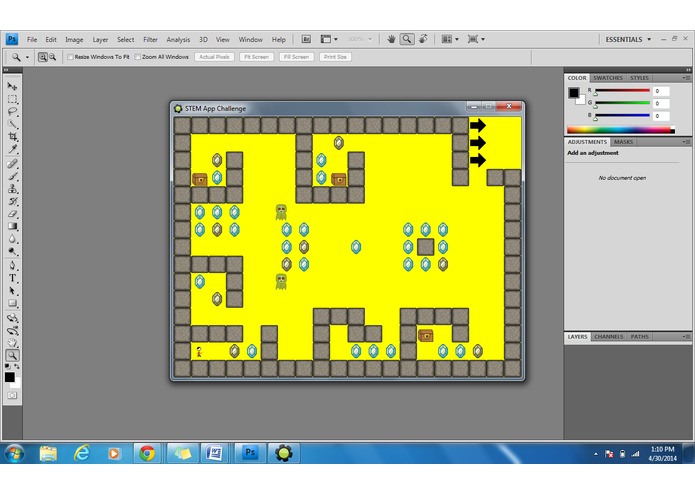This screenshot has width=695, height=494.
Task: Switch to the Masks tab
Action: tap(623, 142)
